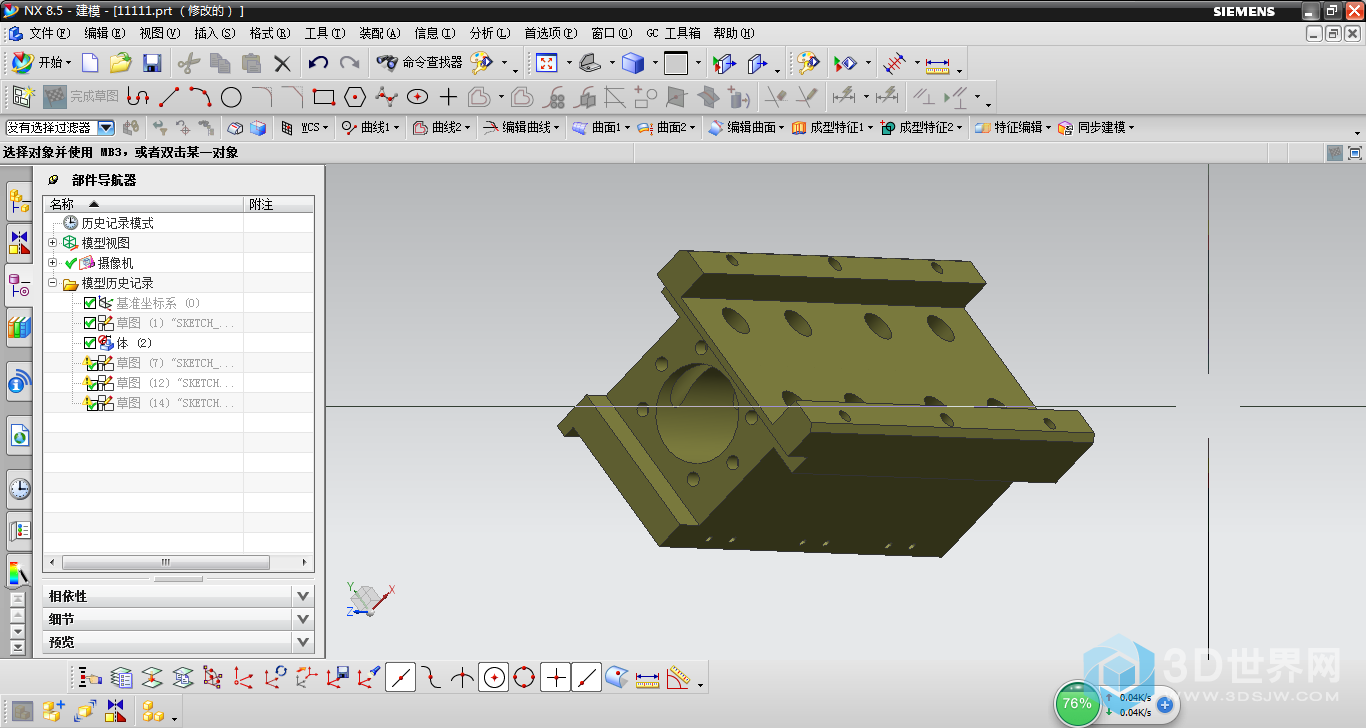Viewport: 1366px width, 728px height.
Task: Sort by the 名称 column header
Action: [144, 204]
